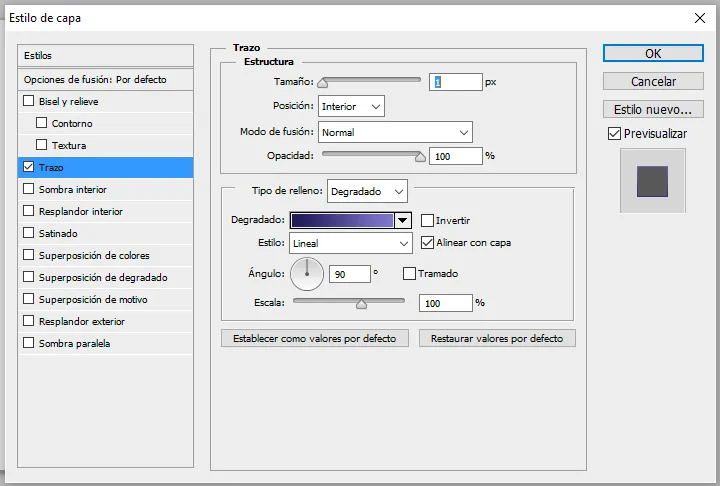The width and height of the screenshot is (720, 486).
Task: Enable the Bisel y relieve checkbox
Action: click(28, 101)
